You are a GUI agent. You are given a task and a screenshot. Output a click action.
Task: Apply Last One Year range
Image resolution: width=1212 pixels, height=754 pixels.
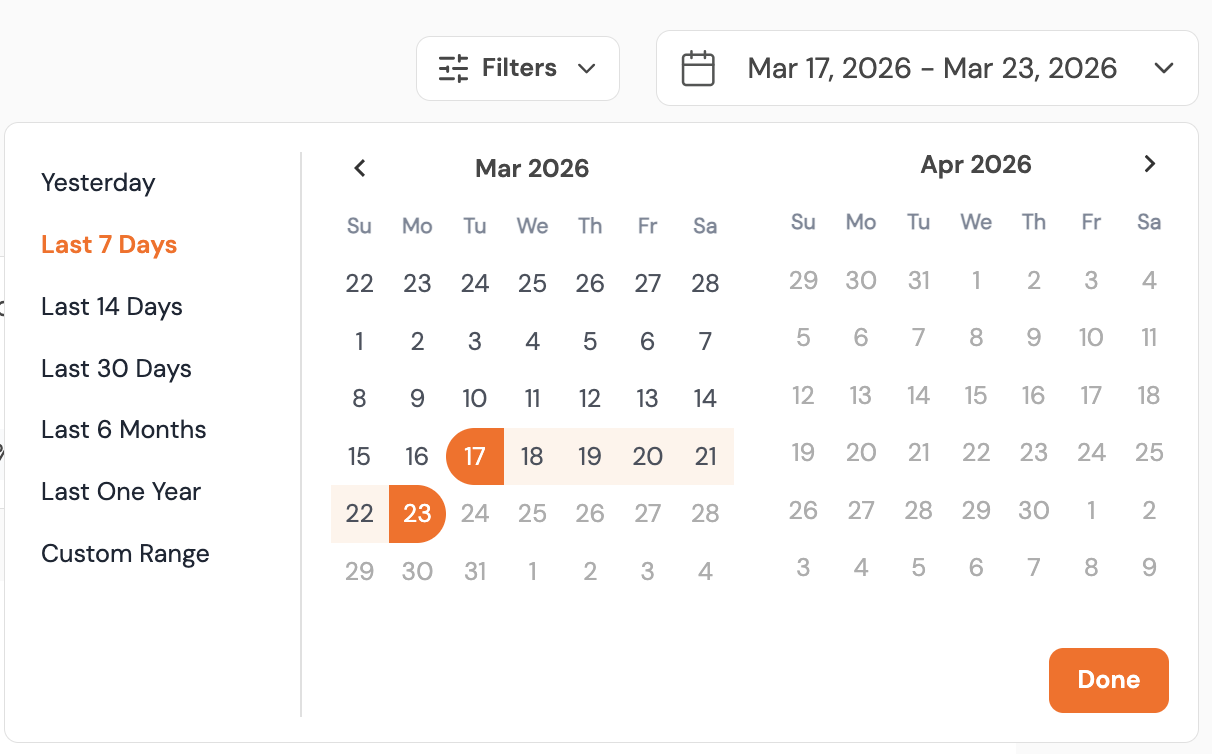pyautogui.click(x=120, y=491)
